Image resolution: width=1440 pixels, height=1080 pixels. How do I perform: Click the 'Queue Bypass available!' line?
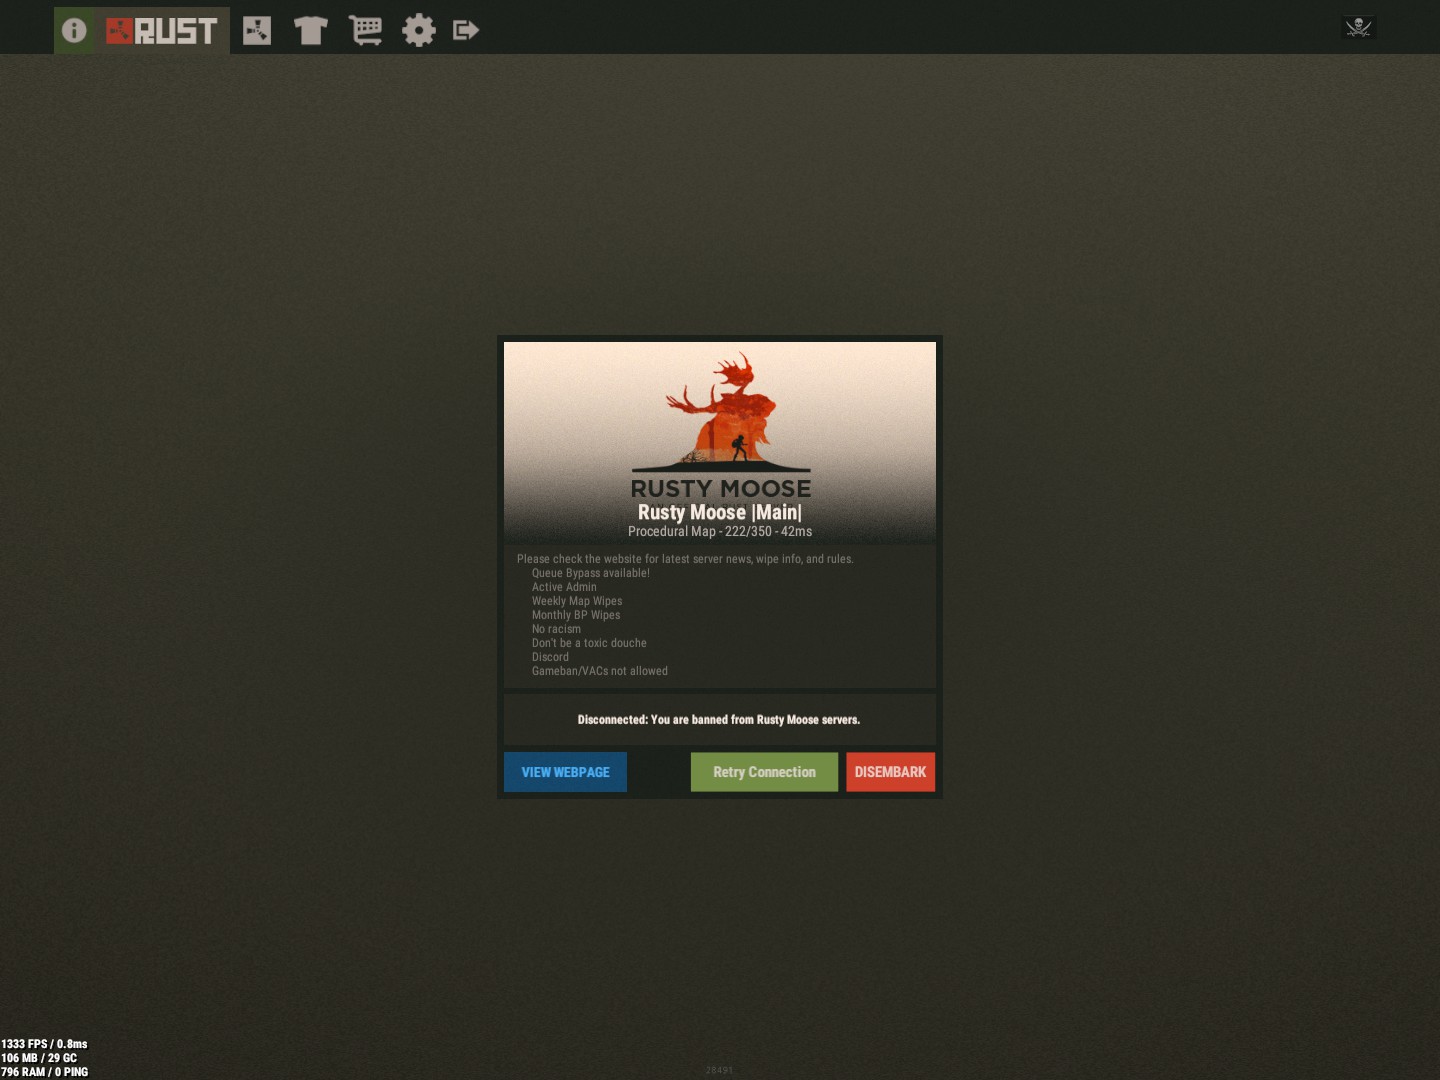[591, 573]
